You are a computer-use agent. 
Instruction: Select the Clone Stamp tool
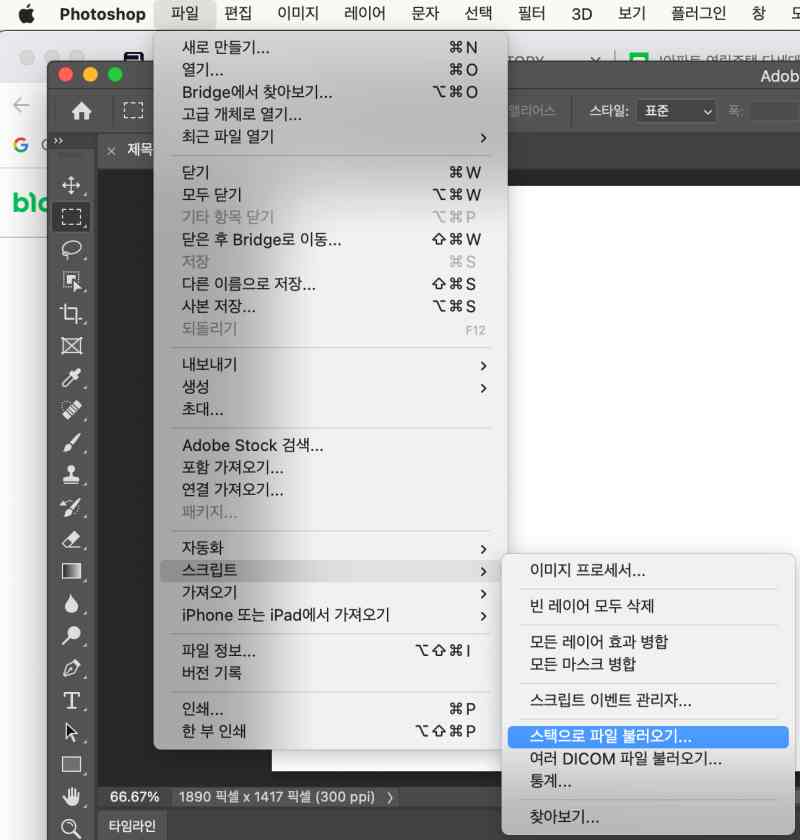tap(71, 475)
